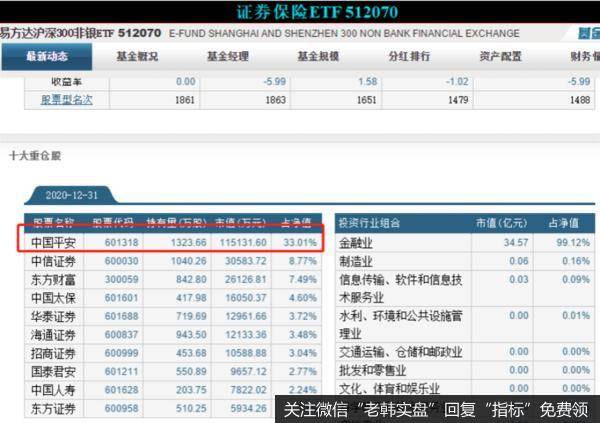Image resolution: width=600 pixels, height=423 pixels.
Task: Click stock code 600030
Action: coord(121,261)
